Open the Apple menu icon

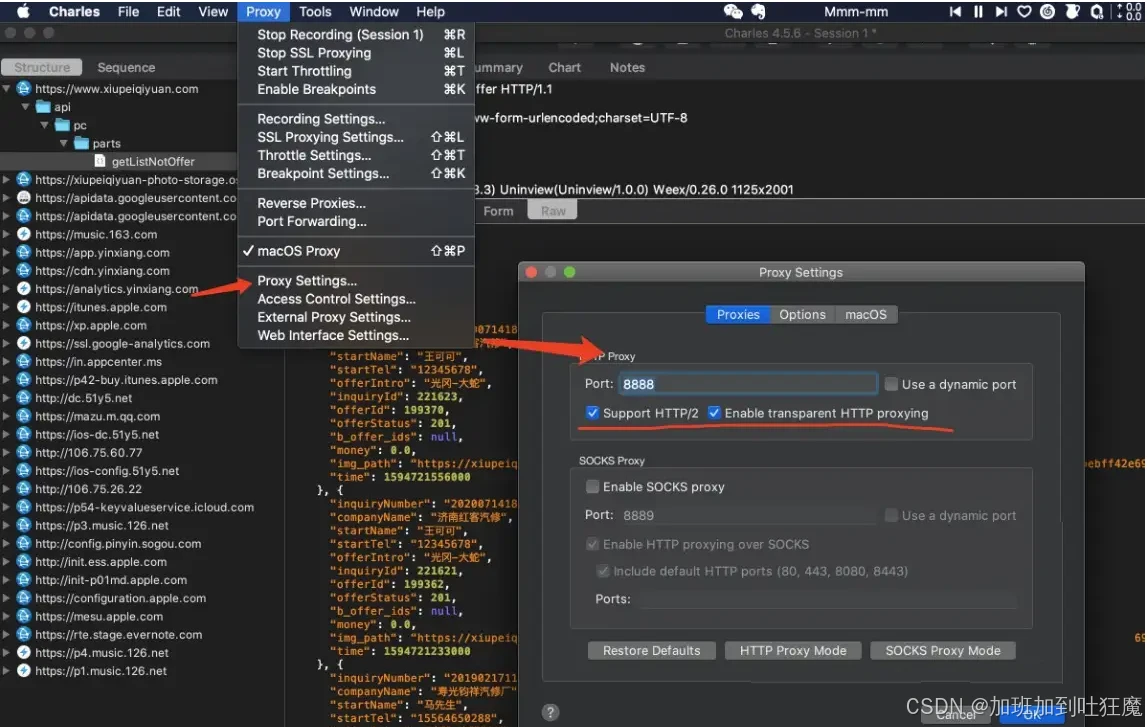coord(23,11)
